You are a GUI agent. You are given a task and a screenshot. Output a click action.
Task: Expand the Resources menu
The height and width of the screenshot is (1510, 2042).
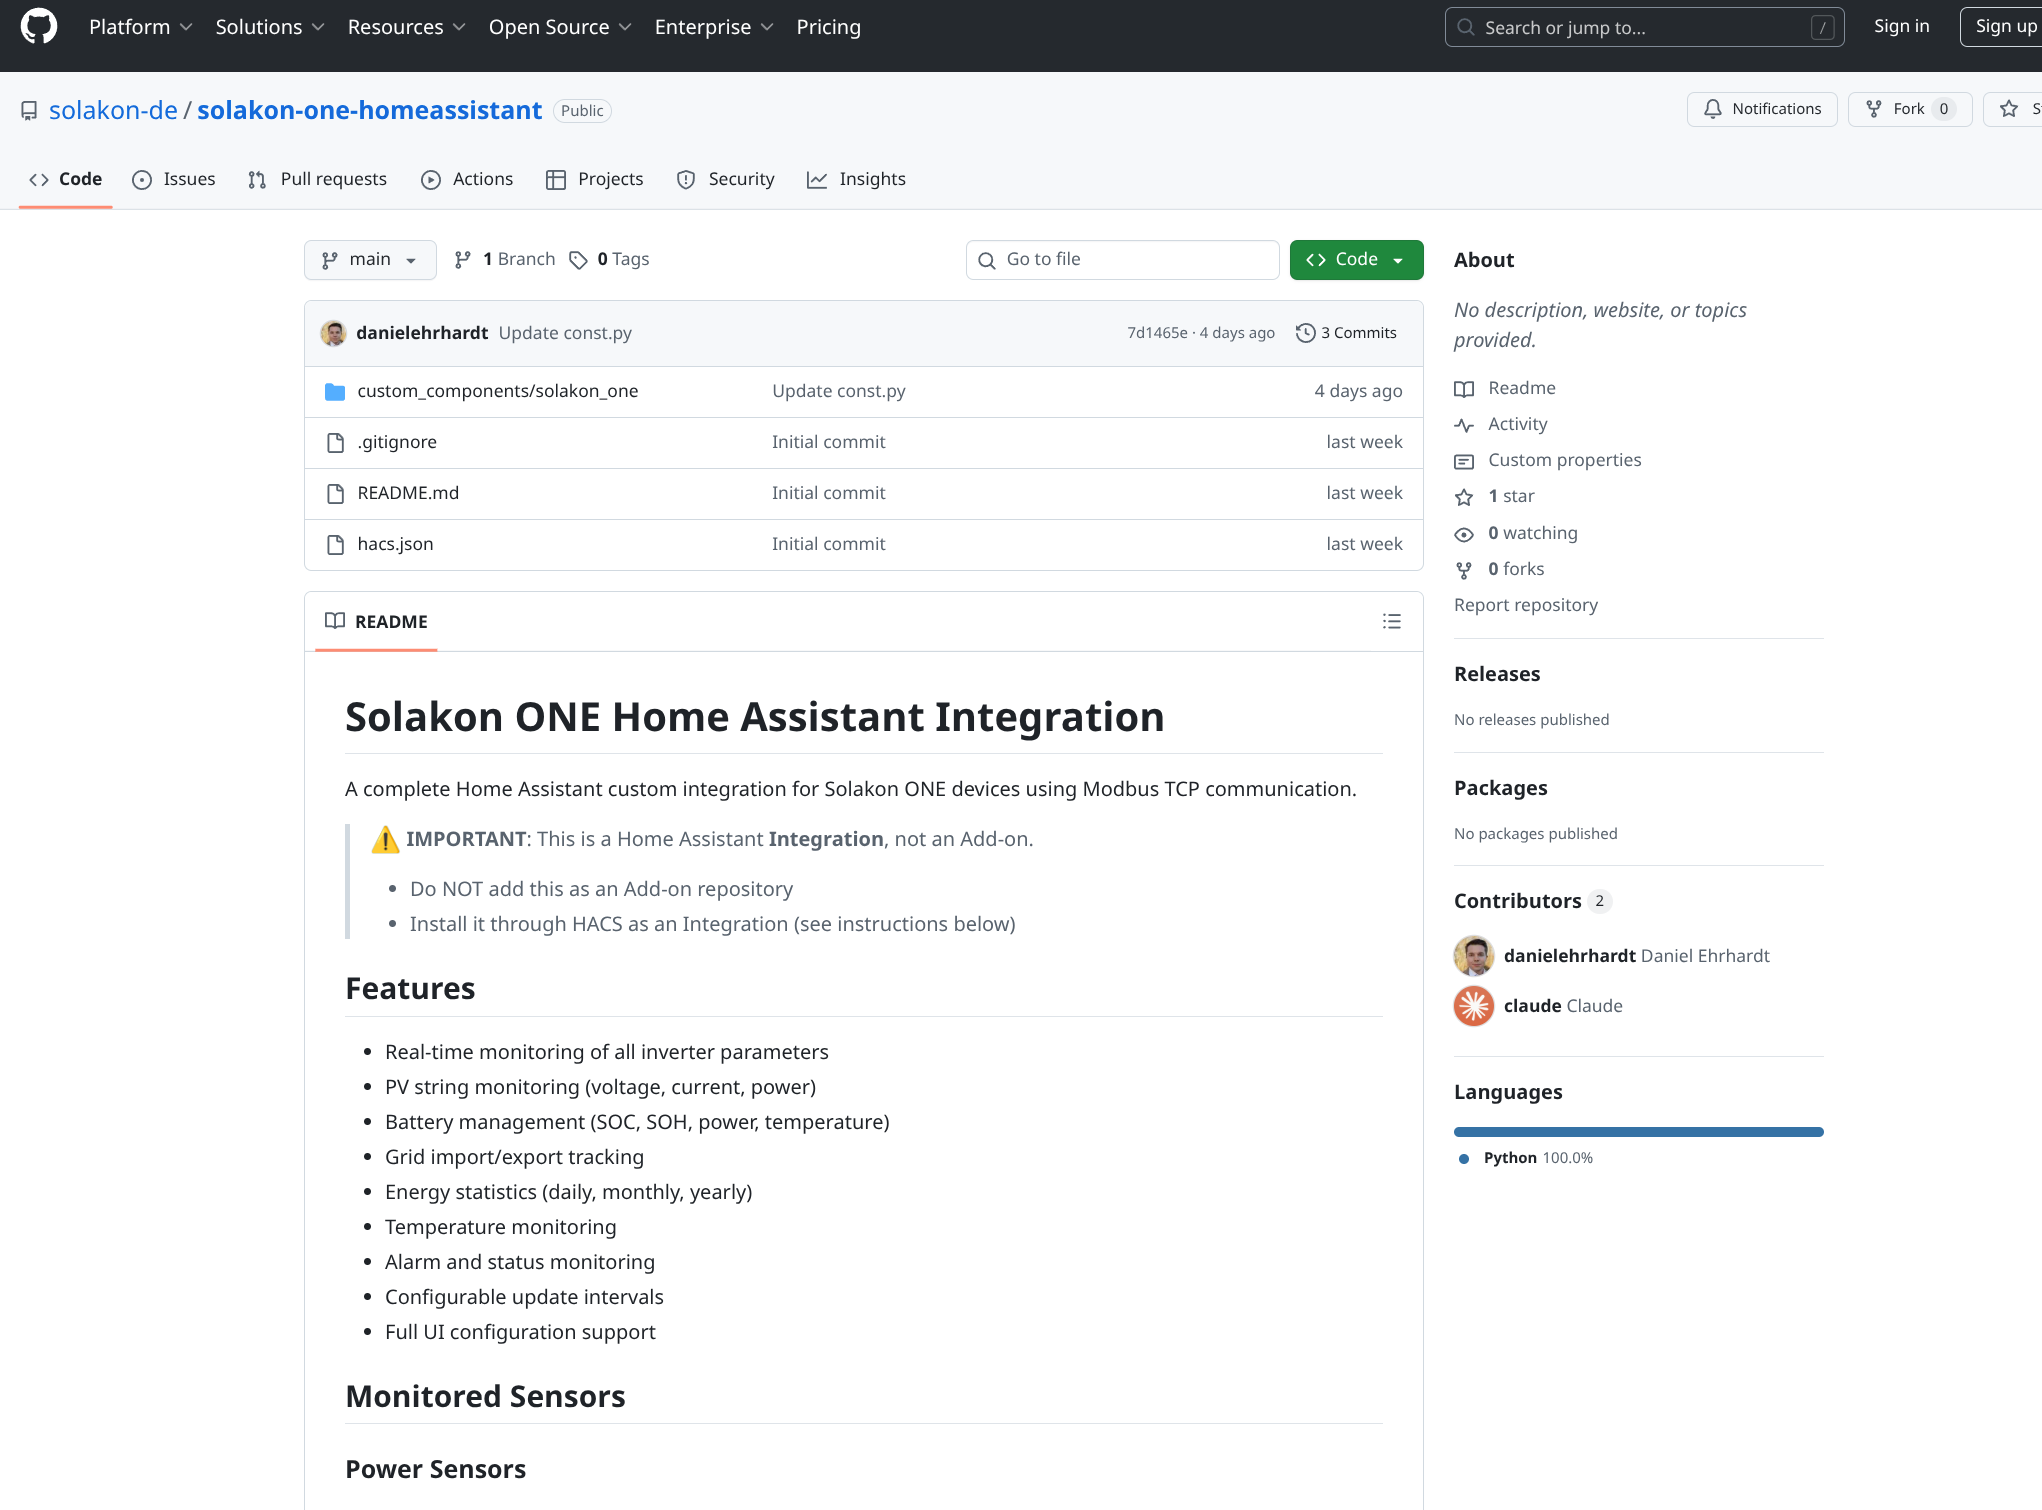407,27
